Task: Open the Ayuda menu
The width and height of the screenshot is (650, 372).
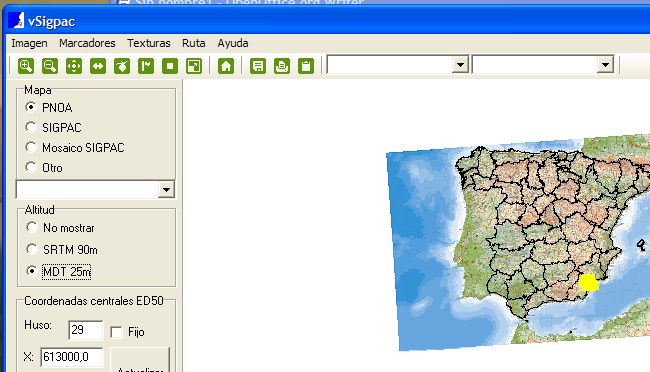Action: 233,43
